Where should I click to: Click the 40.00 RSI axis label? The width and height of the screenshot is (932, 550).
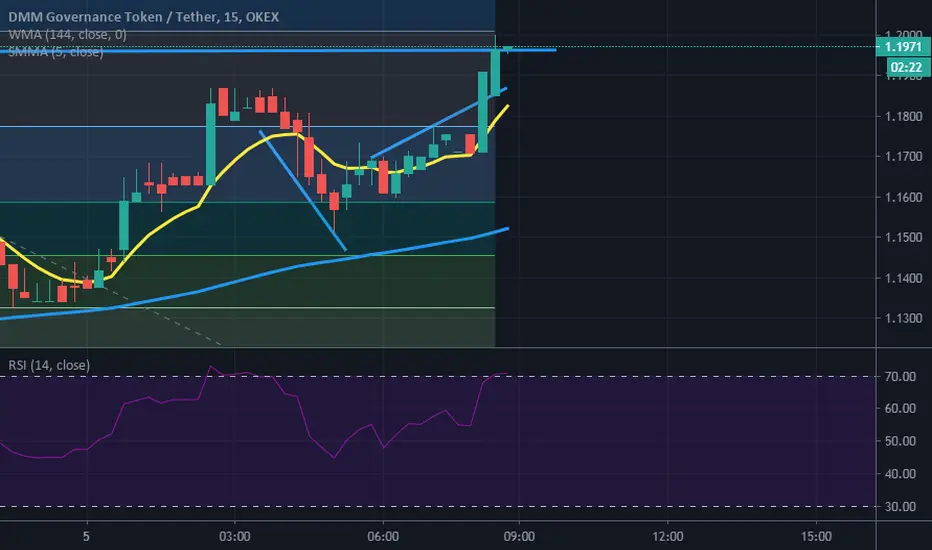tap(900, 474)
